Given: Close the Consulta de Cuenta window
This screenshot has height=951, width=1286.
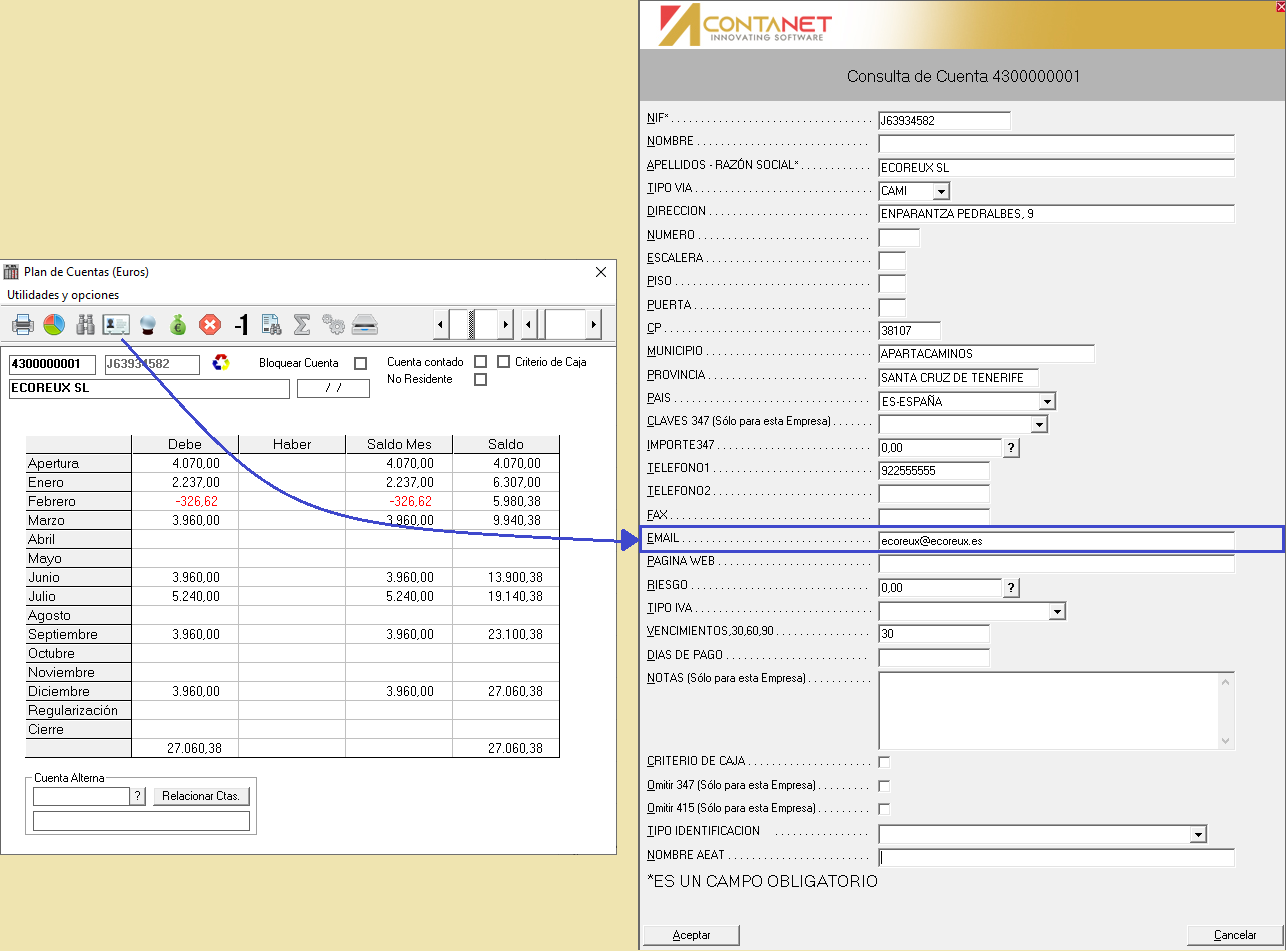Looking at the screenshot, I should [1280, 6].
